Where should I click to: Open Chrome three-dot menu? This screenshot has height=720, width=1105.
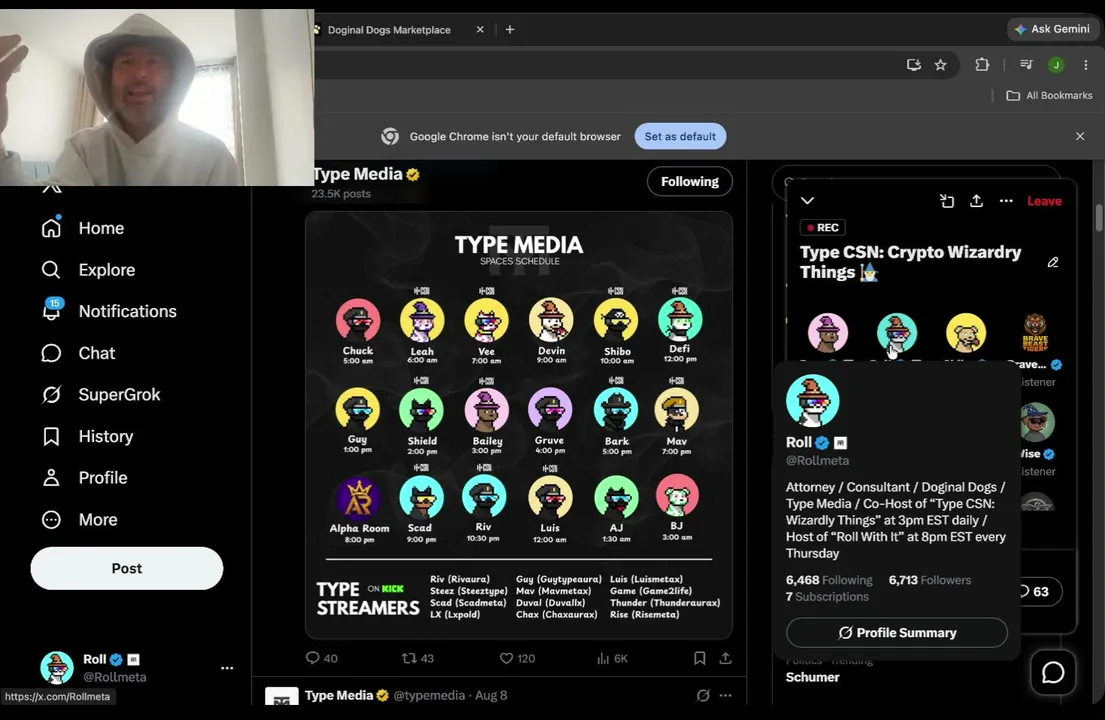pos(1086,65)
